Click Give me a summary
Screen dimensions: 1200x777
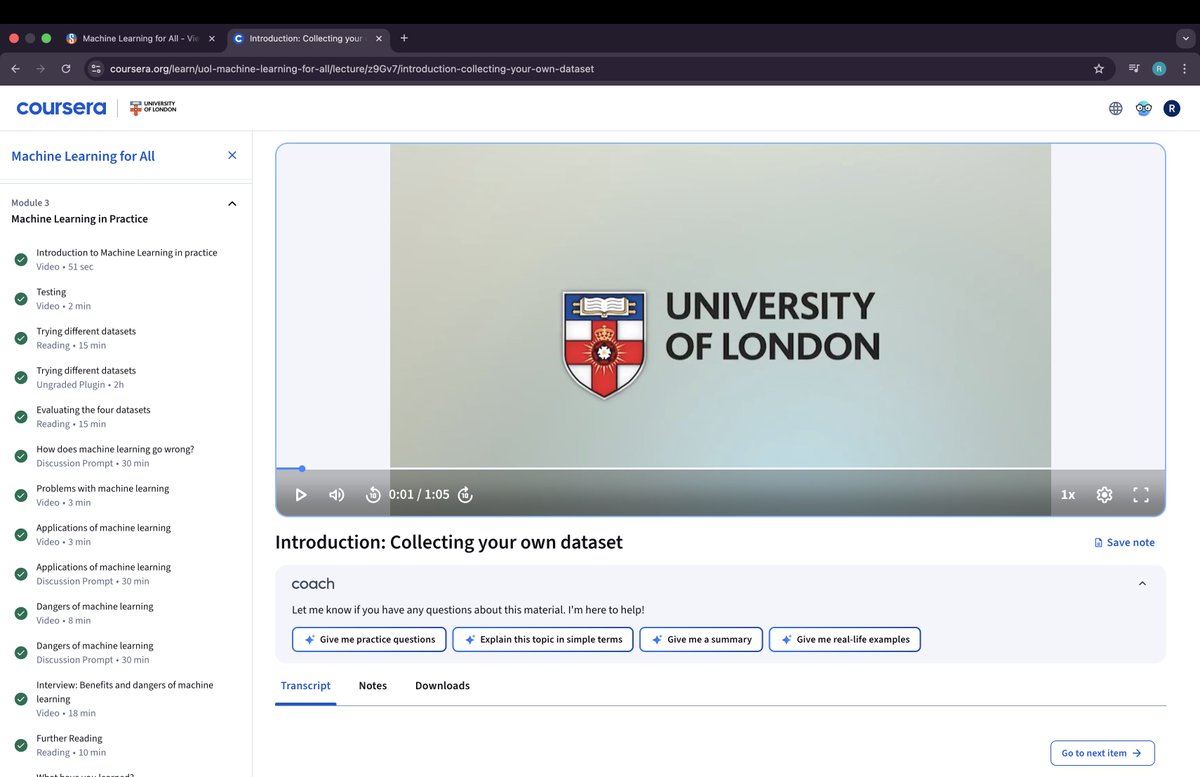pos(701,639)
